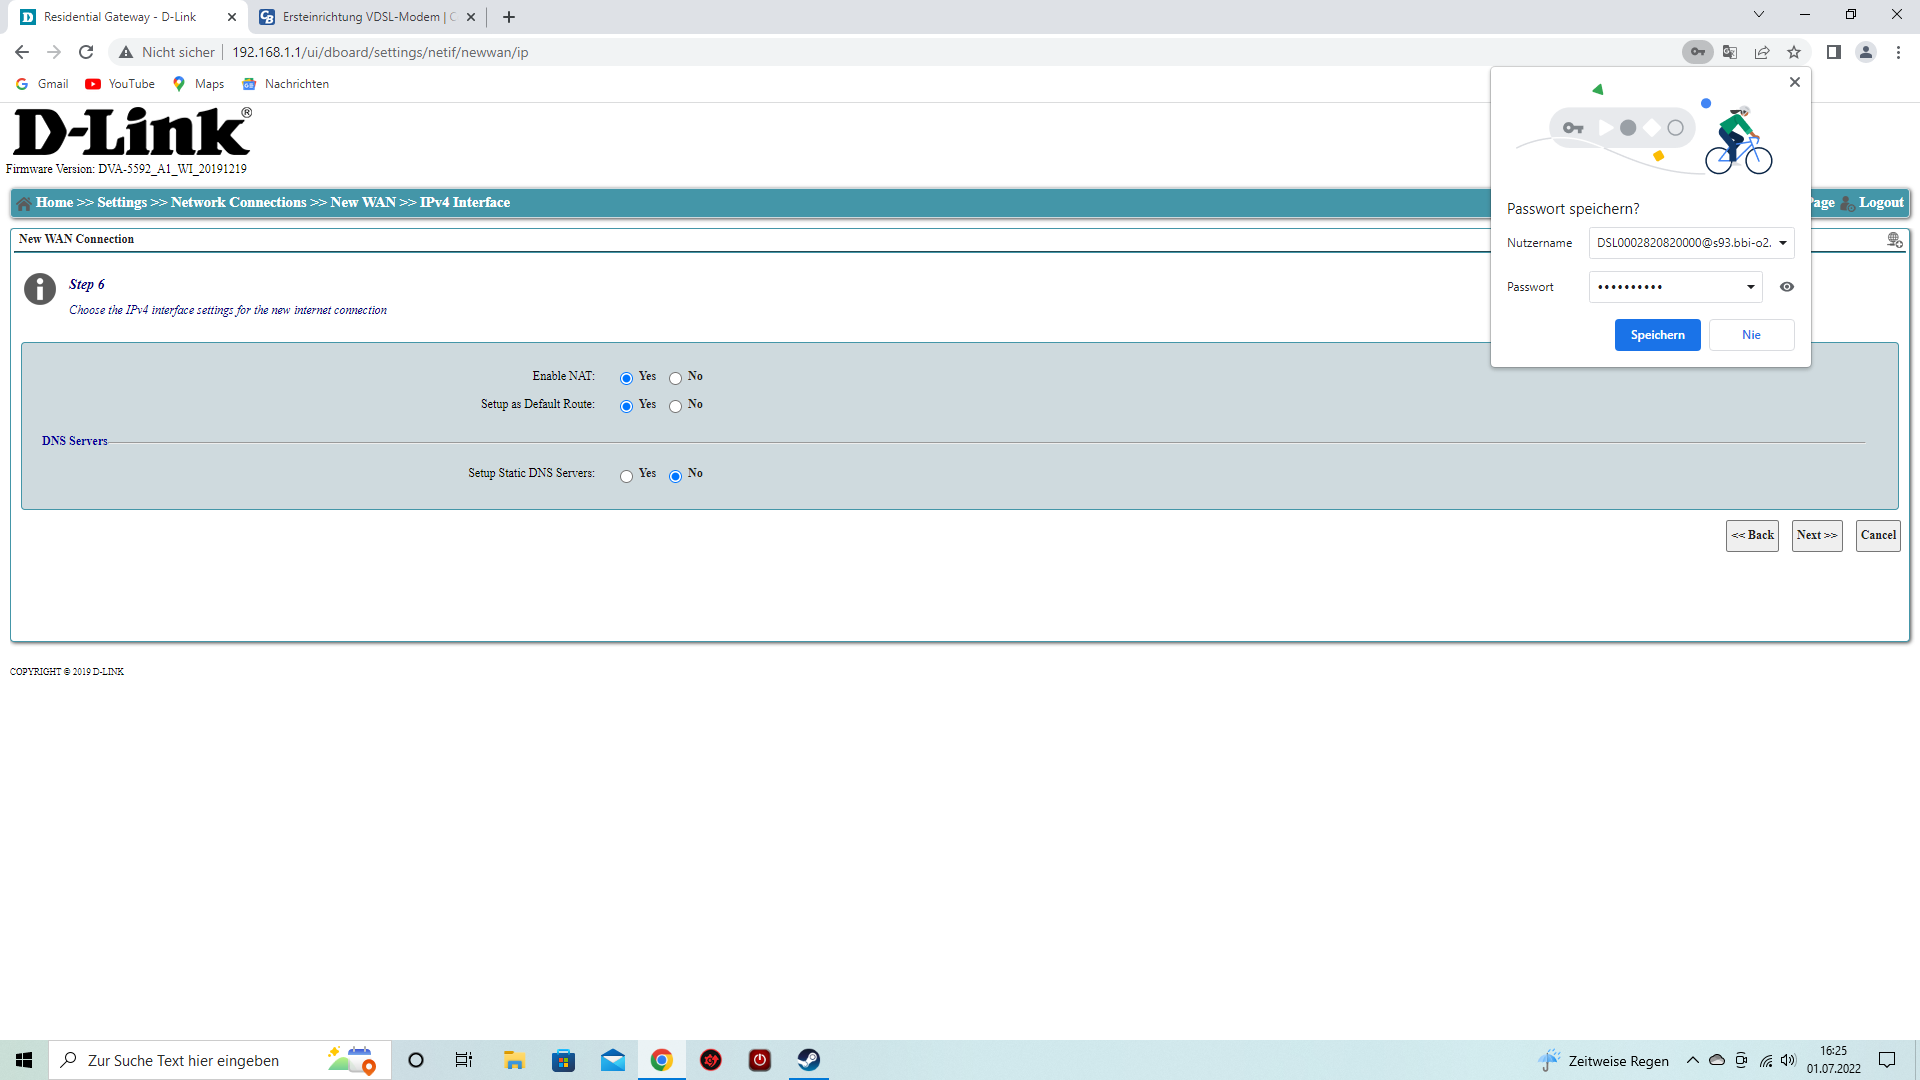This screenshot has width=1920, height=1080.
Task: Show password using the eye icon
Action: point(1787,287)
